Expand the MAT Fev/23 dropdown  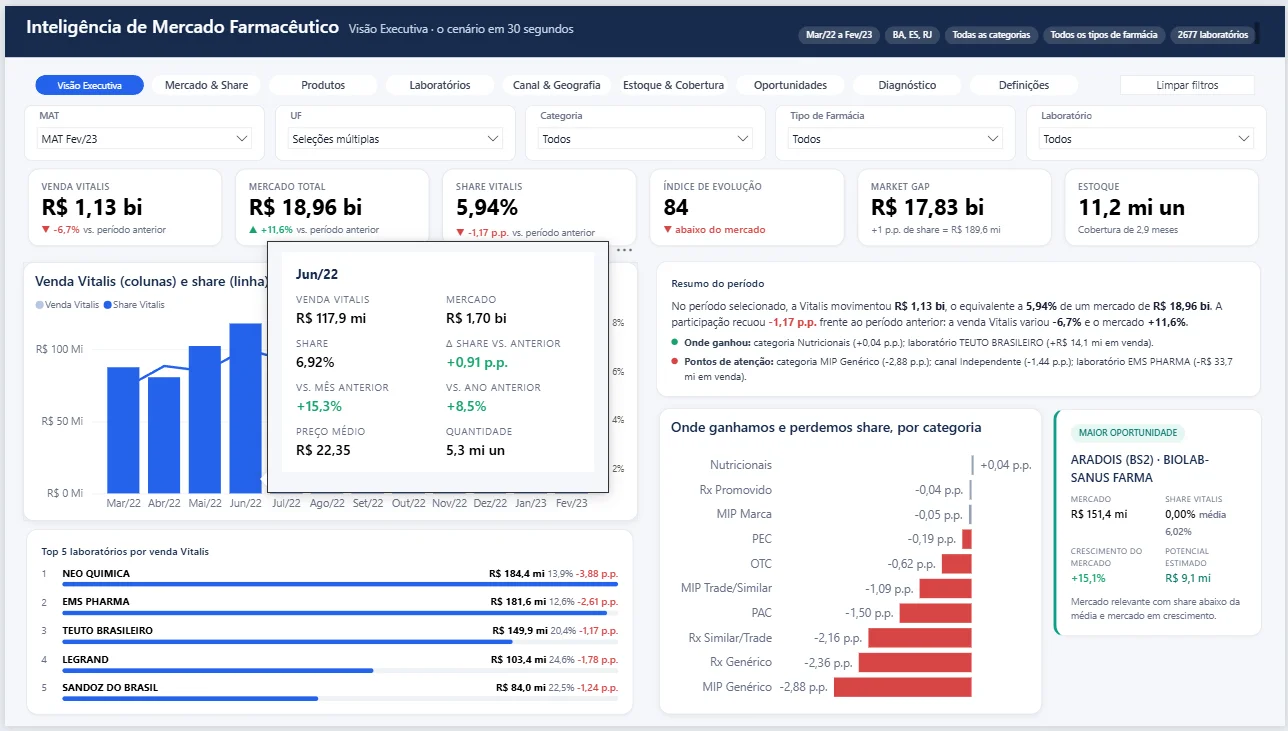pyautogui.click(x=144, y=139)
